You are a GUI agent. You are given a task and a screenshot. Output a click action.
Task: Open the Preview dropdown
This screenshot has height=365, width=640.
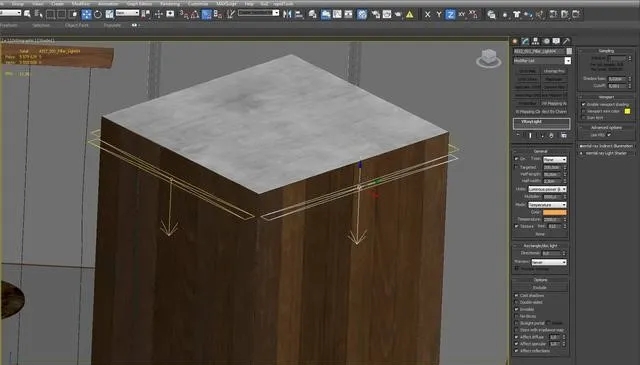coord(549,262)
